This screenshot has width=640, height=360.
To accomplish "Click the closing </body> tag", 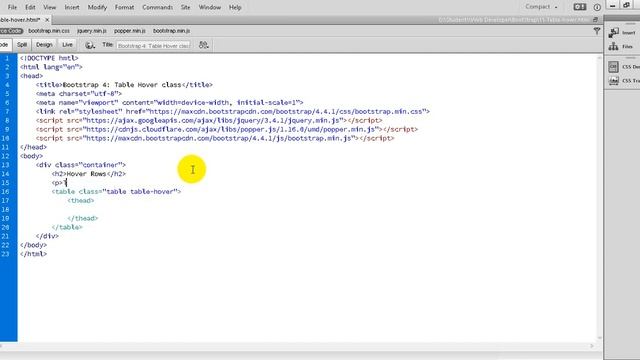I will click(33, 245).
